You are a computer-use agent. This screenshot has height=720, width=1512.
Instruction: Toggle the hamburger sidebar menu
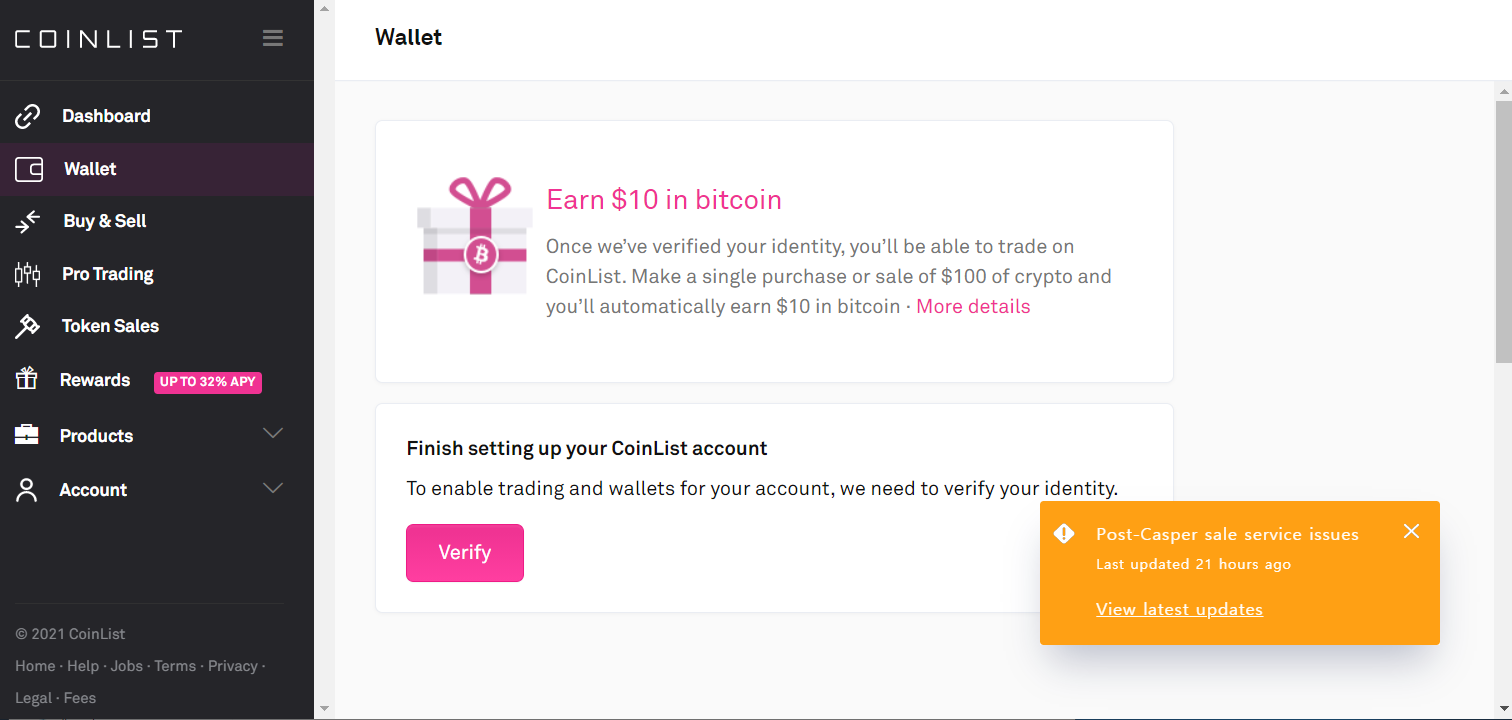(272, 39)
